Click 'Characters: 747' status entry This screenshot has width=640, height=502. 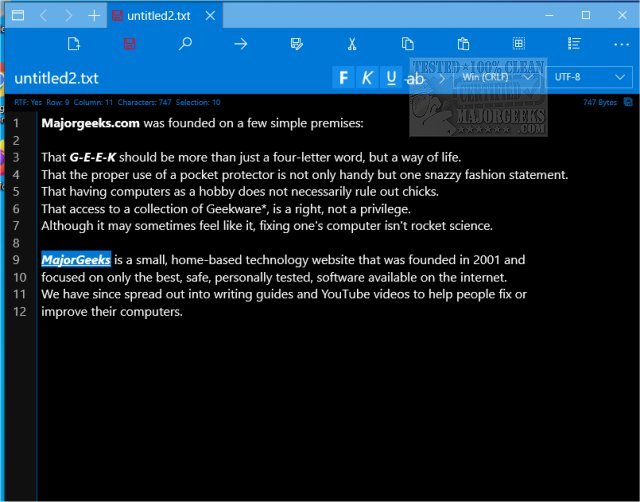coord(144,102)
